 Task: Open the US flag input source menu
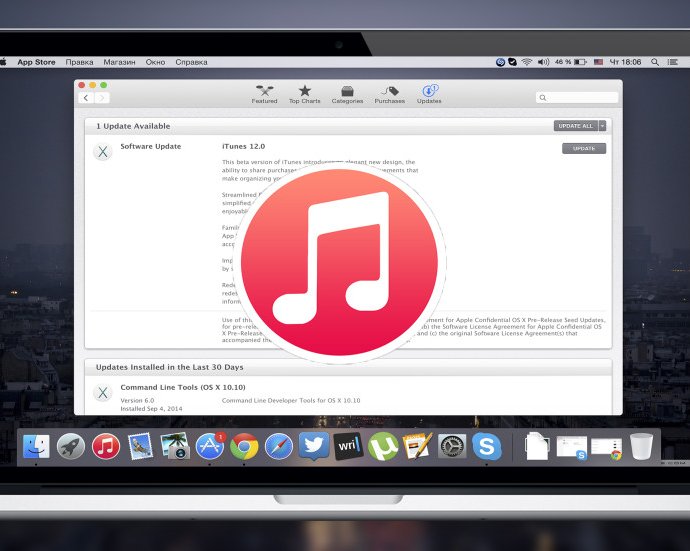tap(598, 62)
